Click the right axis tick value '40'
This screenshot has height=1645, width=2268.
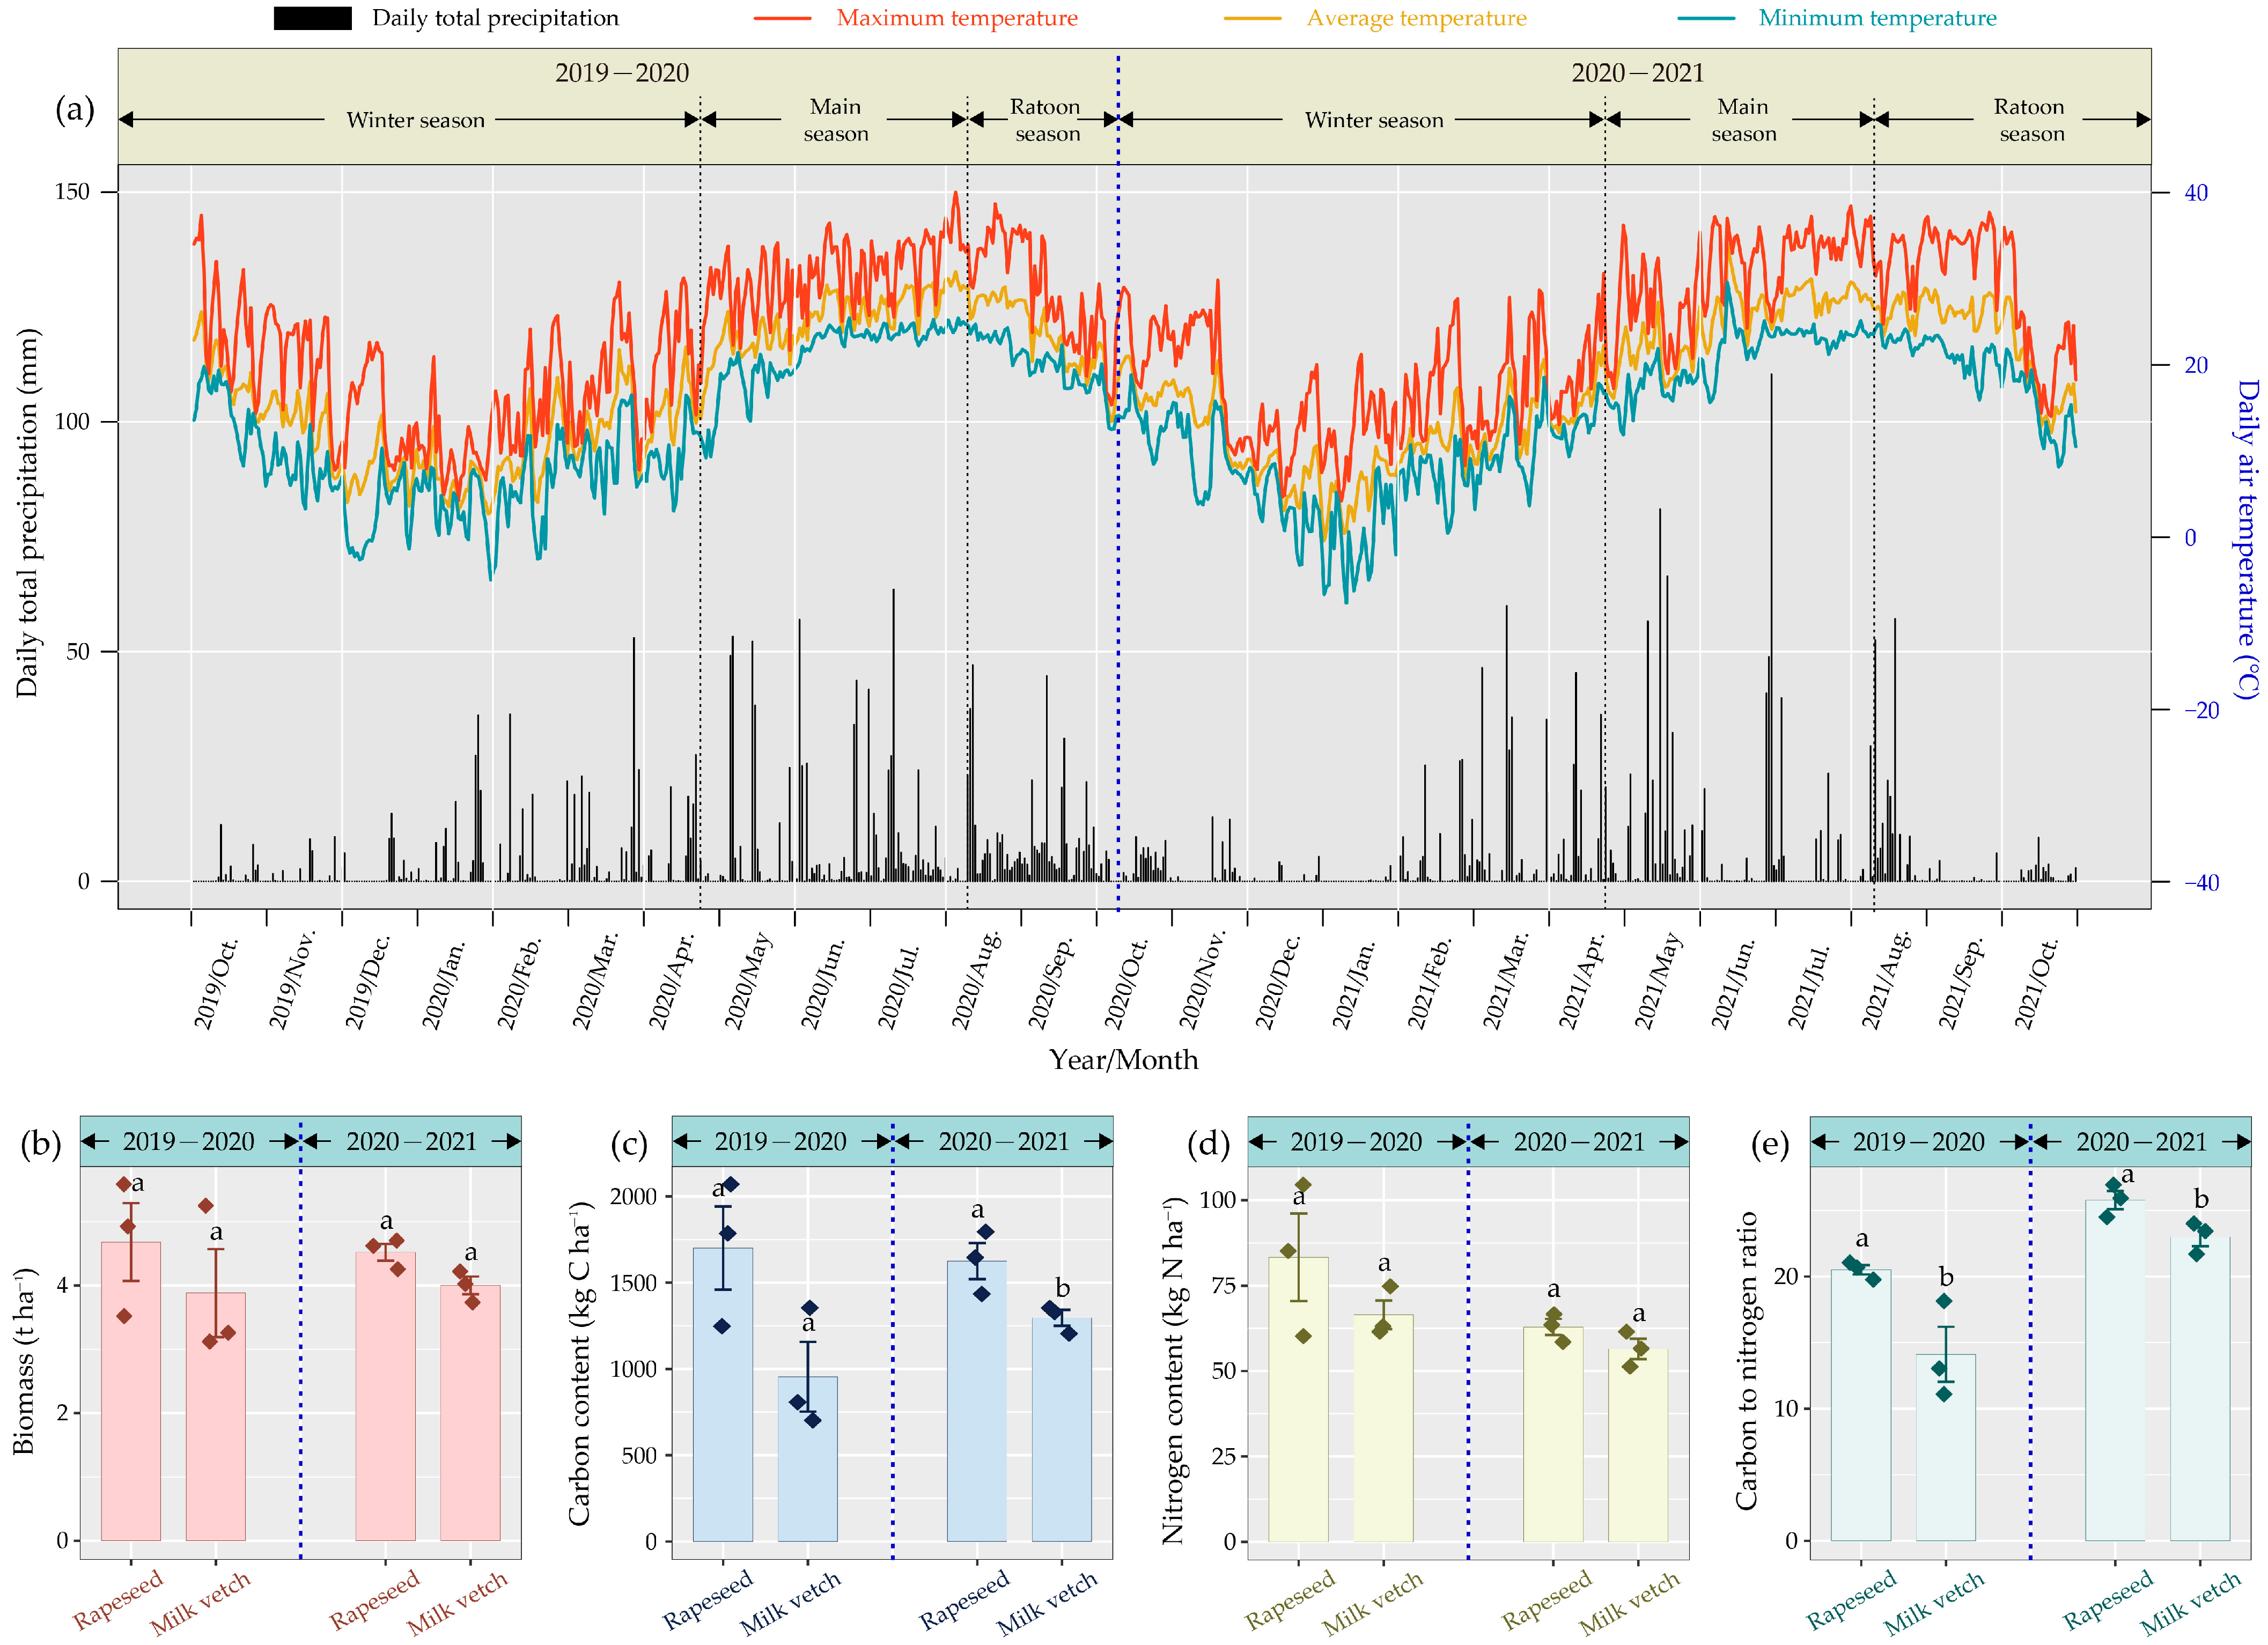click(x=2195, y=192)
